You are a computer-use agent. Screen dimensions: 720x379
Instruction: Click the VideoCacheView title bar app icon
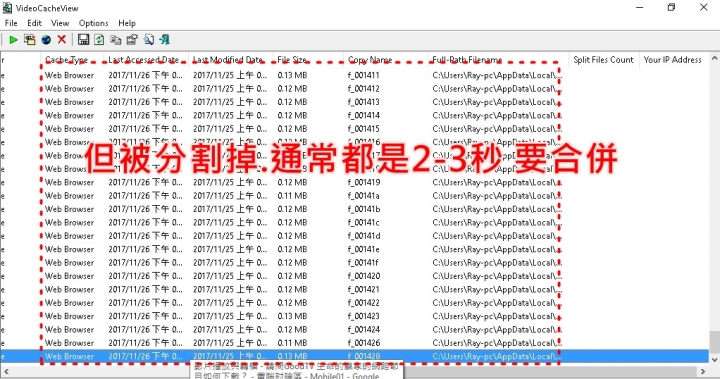click(7, 8)
